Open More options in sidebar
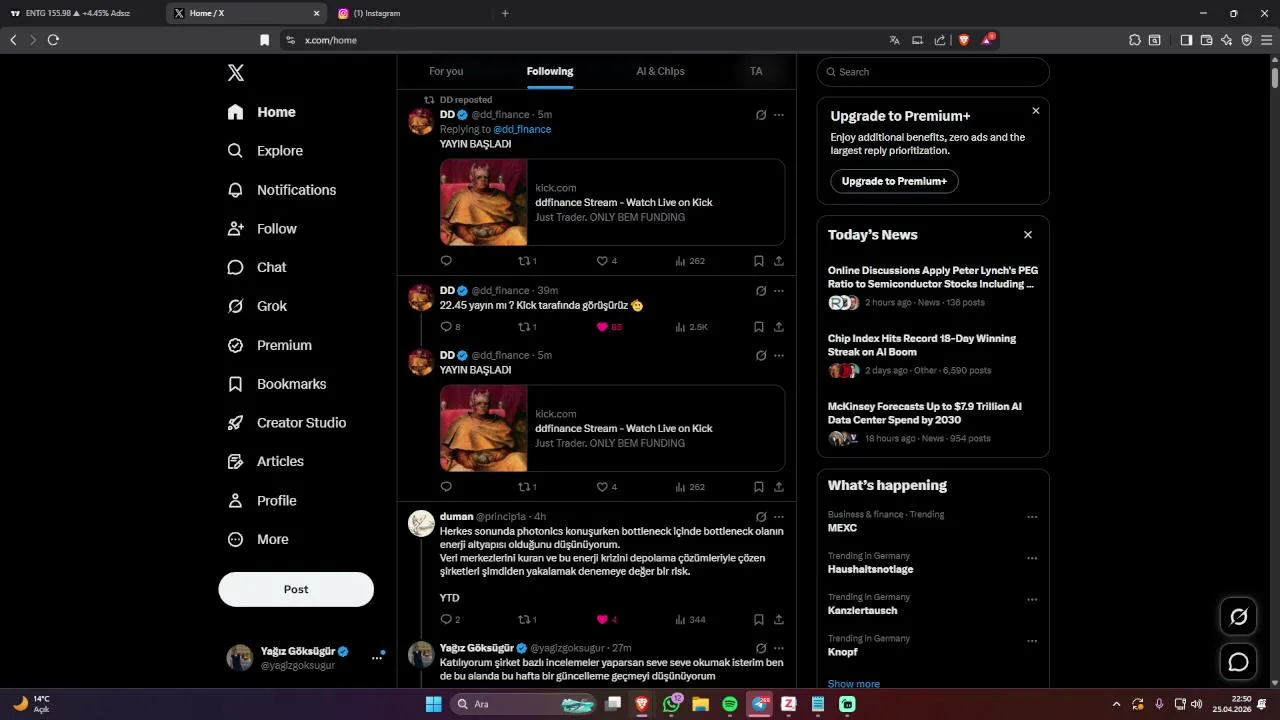Image resolution: width=1280 pixels, height=720 pixels. click(x=258, y=540)
